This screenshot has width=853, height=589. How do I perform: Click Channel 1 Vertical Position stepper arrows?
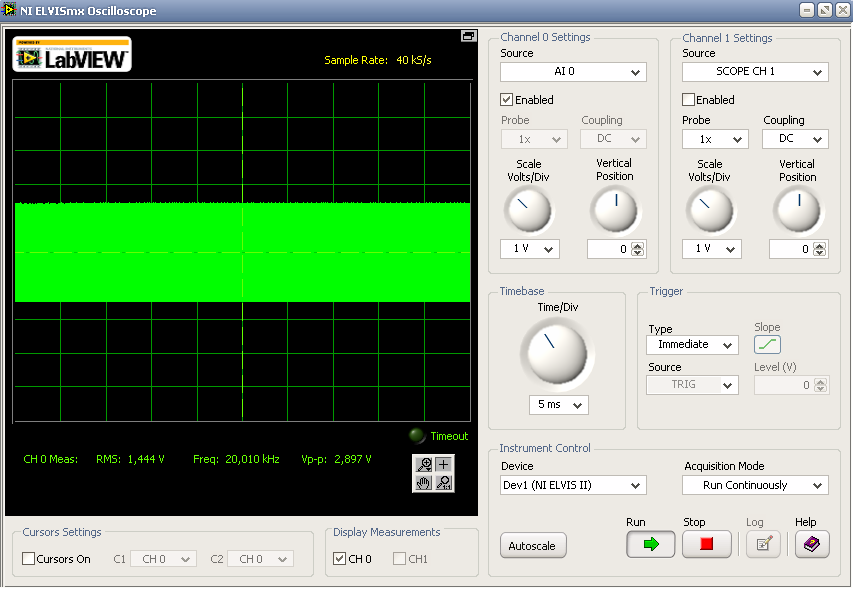(x=819, y=249)
